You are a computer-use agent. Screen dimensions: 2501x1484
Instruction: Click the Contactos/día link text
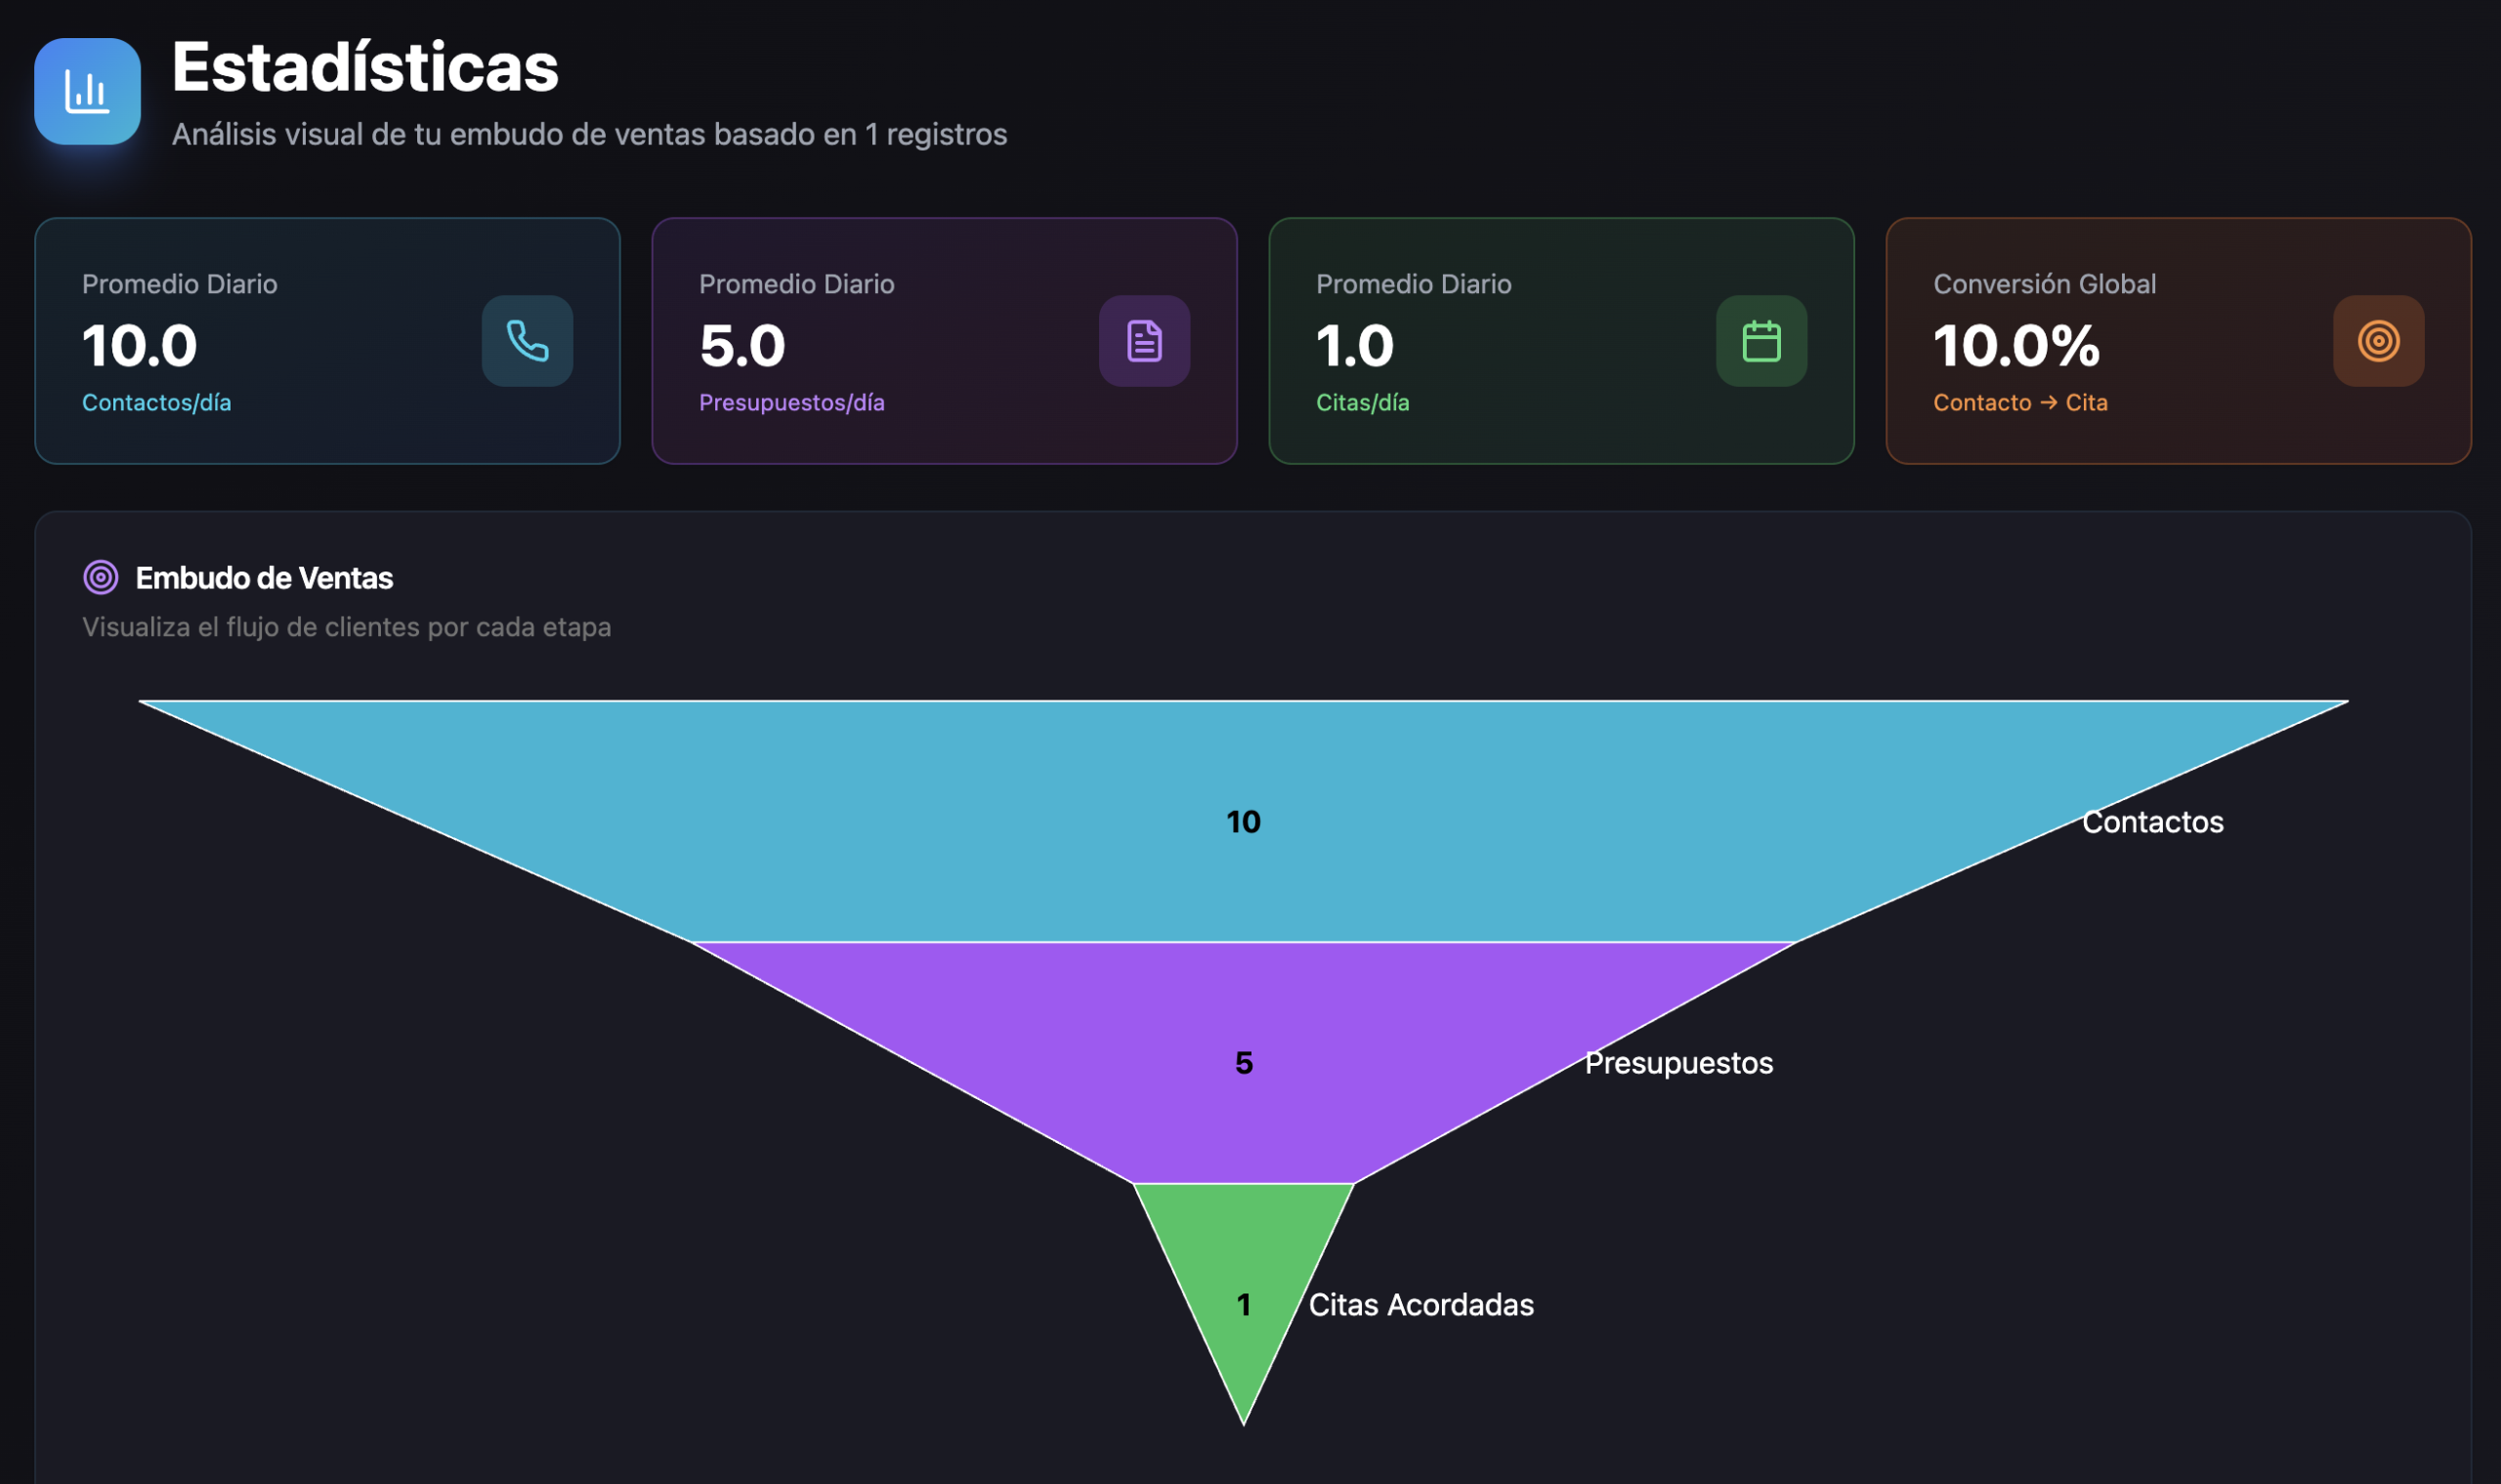156,402
